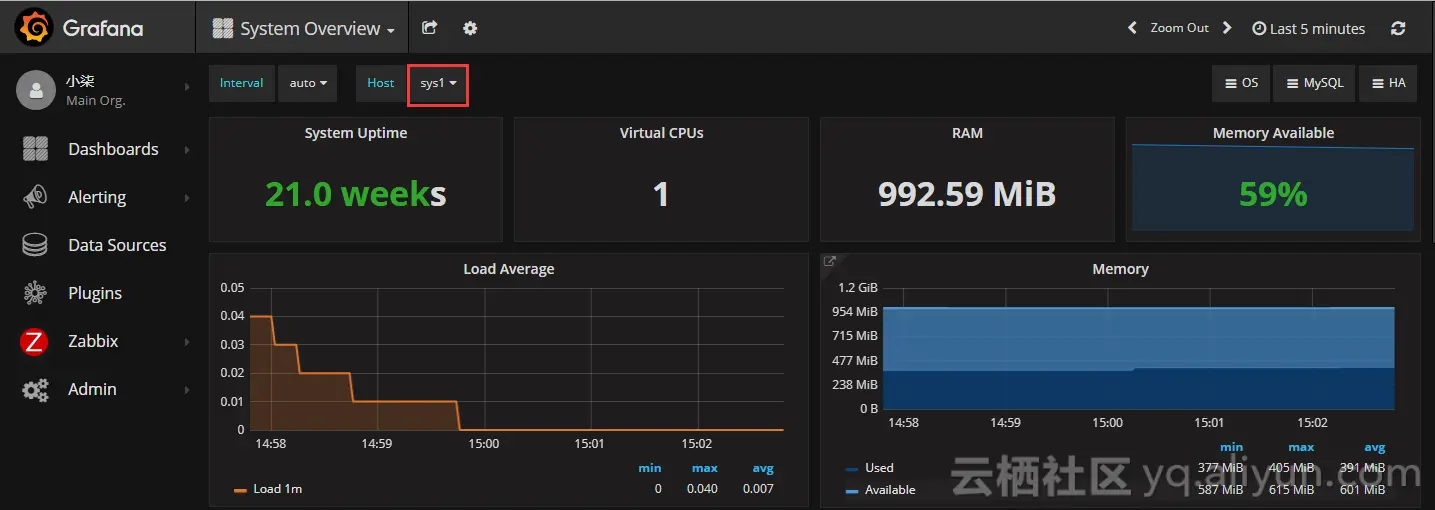This screenshot has height=510, width=1435.
Task: Click the 21.0 weeks uptime value
Action: (356, 194)
